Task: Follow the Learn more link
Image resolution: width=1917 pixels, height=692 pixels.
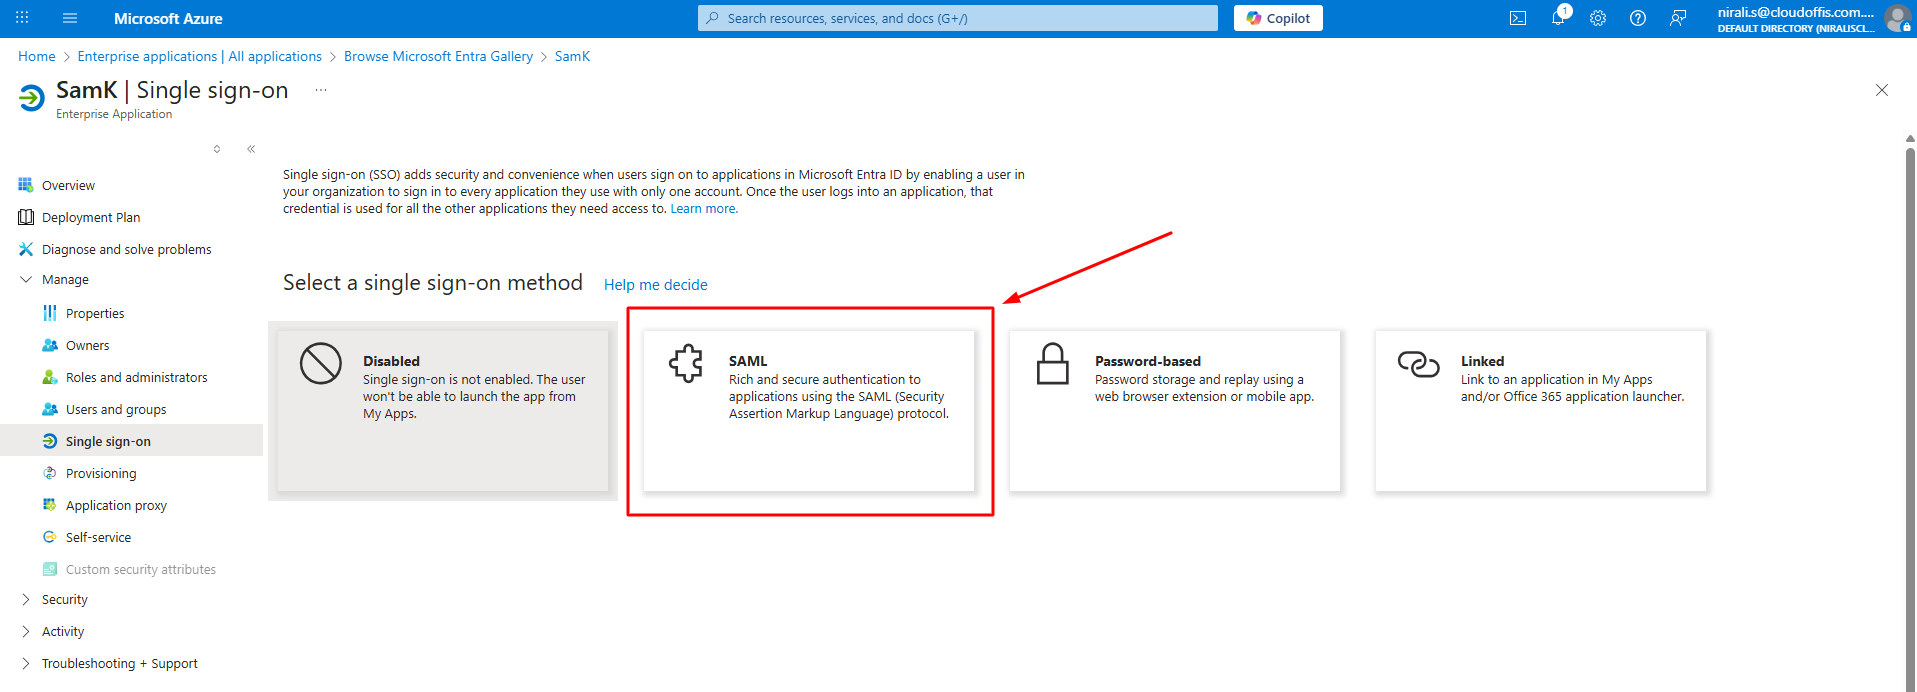Action: 704,209
